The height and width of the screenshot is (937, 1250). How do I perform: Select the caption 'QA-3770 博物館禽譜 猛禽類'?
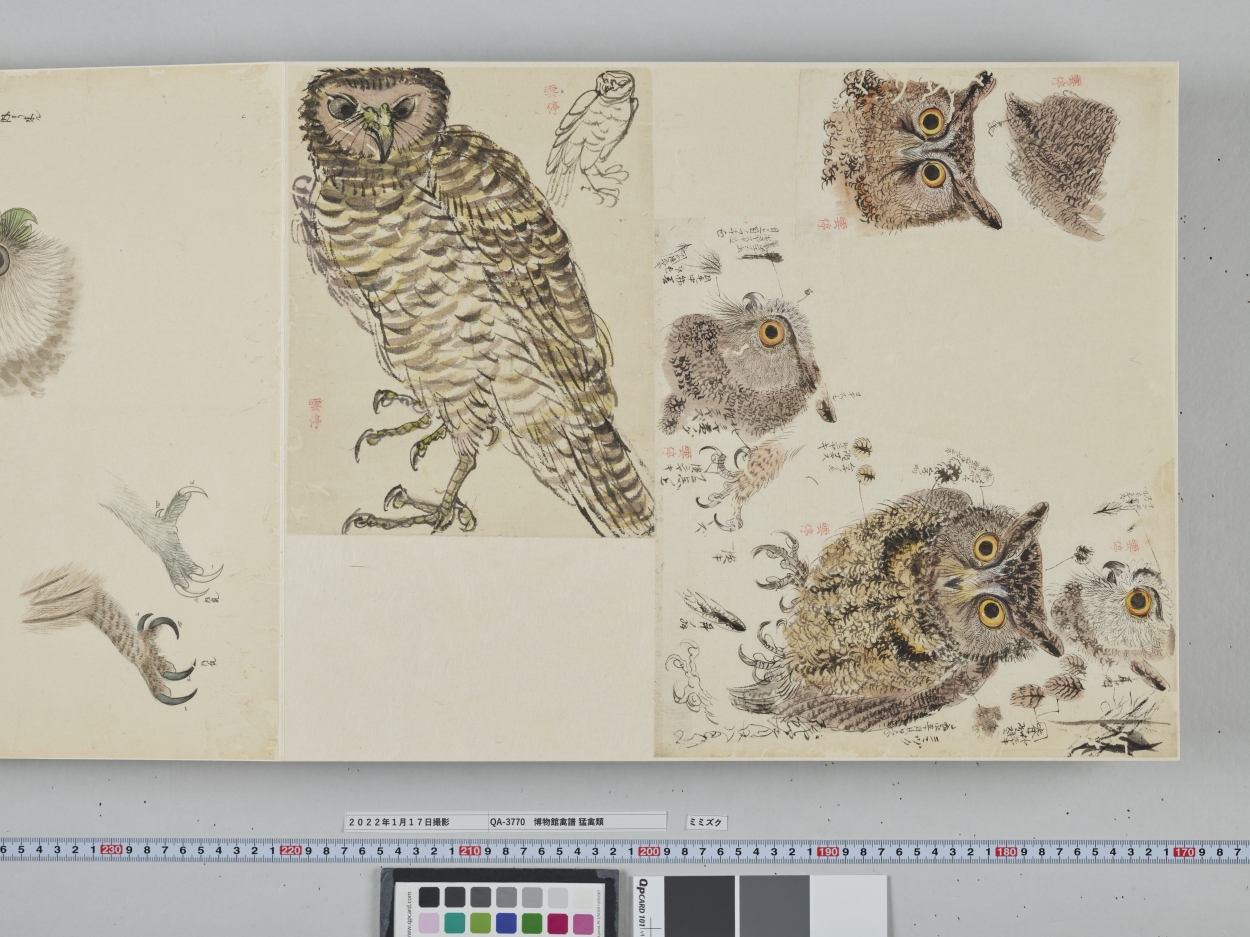546,822
